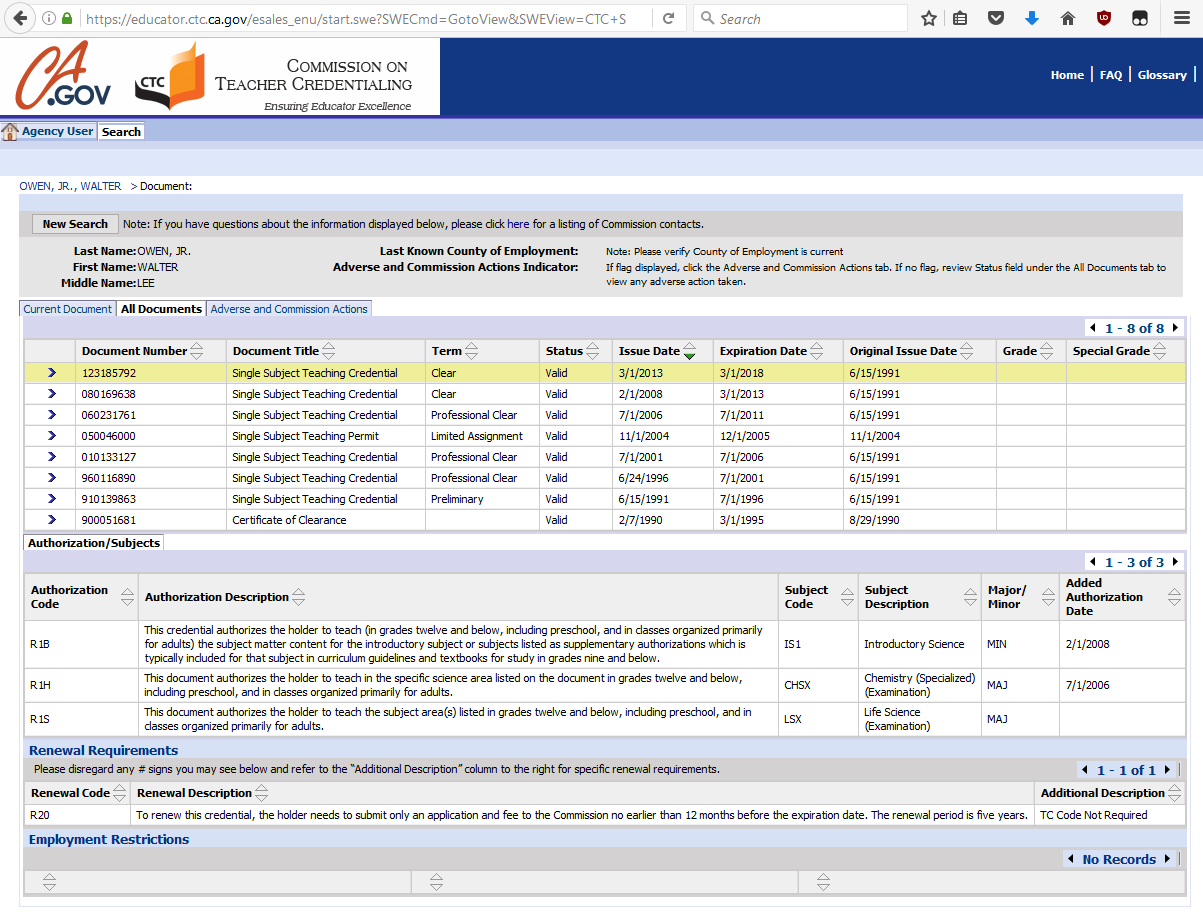
Task: Open the bookmarks list icon
Action: tap(960, 18)
